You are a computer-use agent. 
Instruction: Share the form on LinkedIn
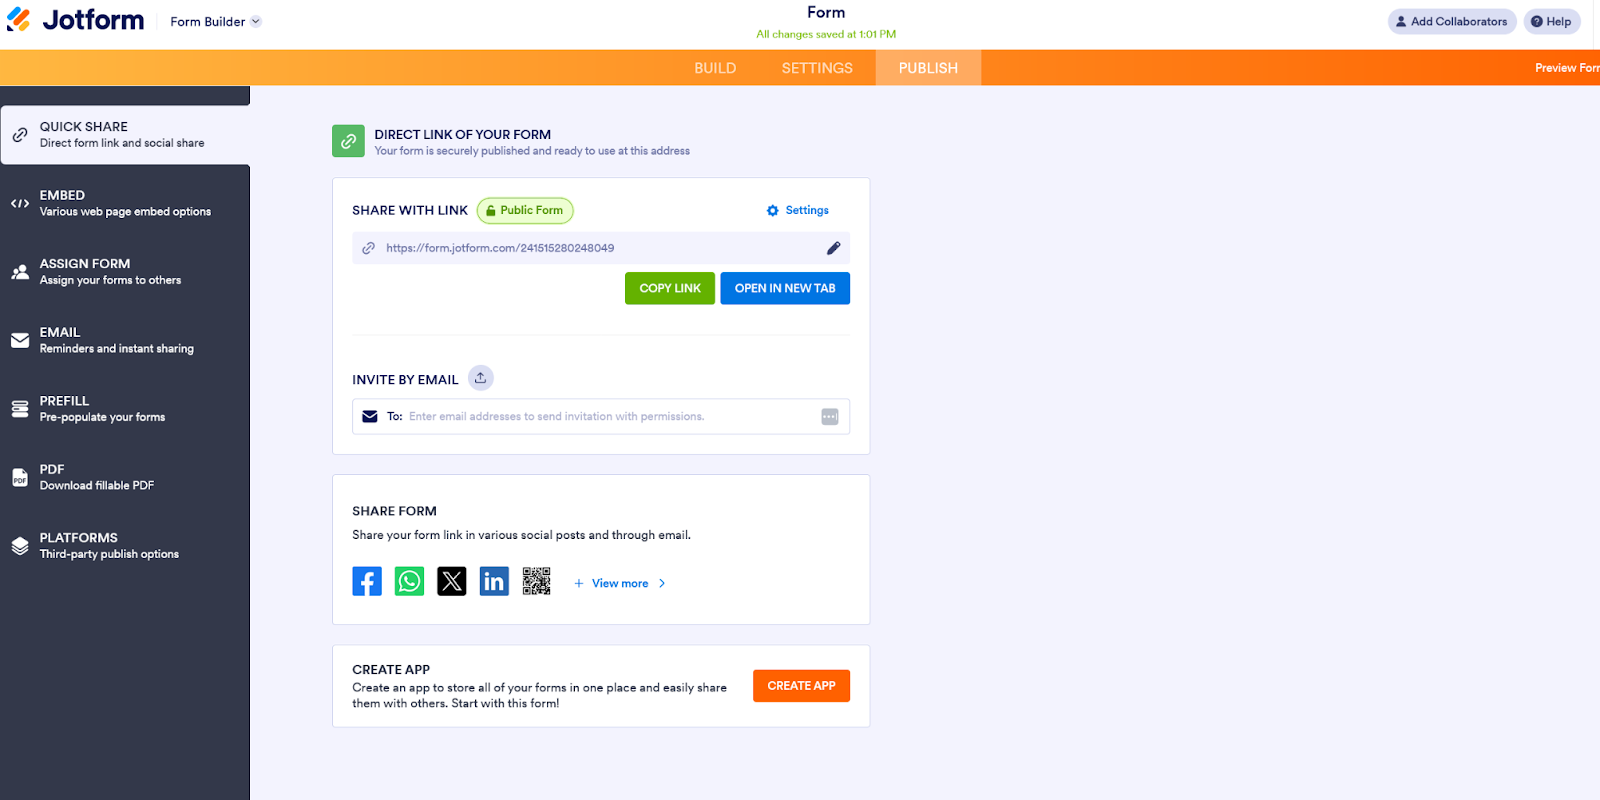494,581
